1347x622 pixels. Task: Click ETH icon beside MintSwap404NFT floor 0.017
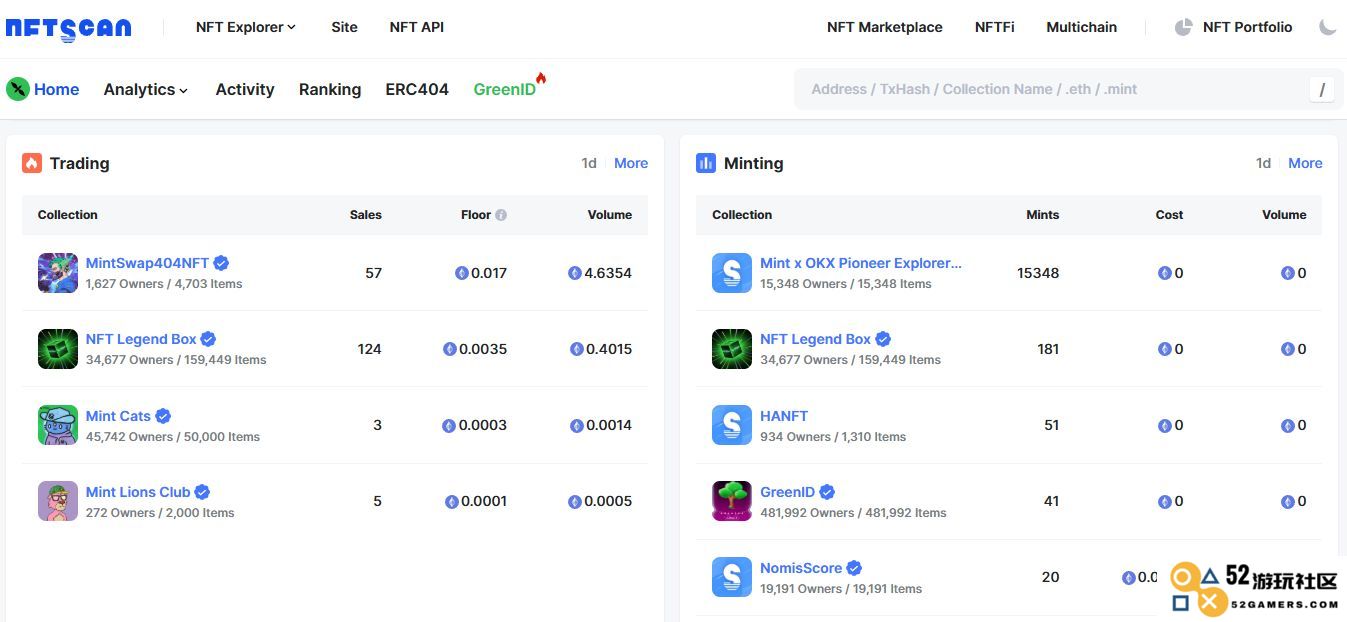point(462,273)
